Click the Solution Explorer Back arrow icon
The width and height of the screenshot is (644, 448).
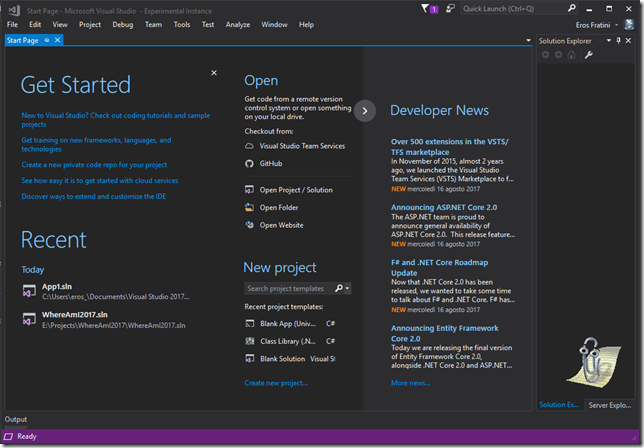pyautogui.click(x=545, y=55)
